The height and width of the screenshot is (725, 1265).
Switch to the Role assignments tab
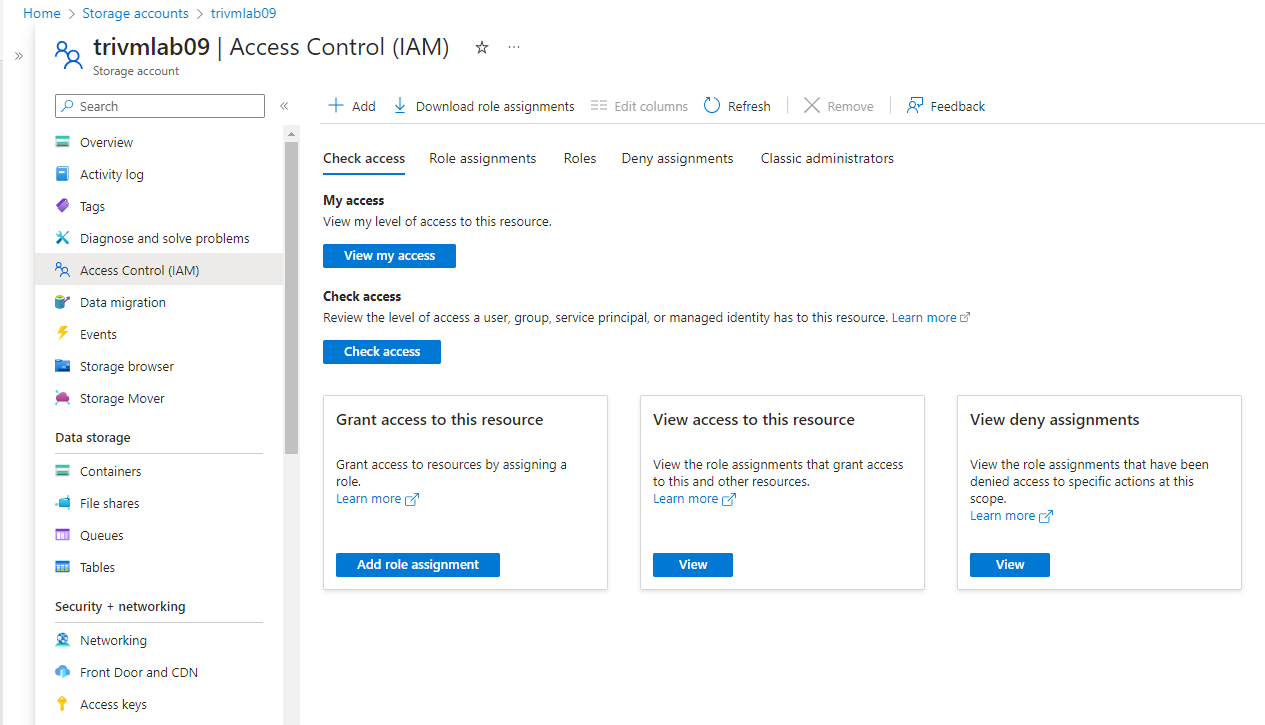click(x=482, y=158)
